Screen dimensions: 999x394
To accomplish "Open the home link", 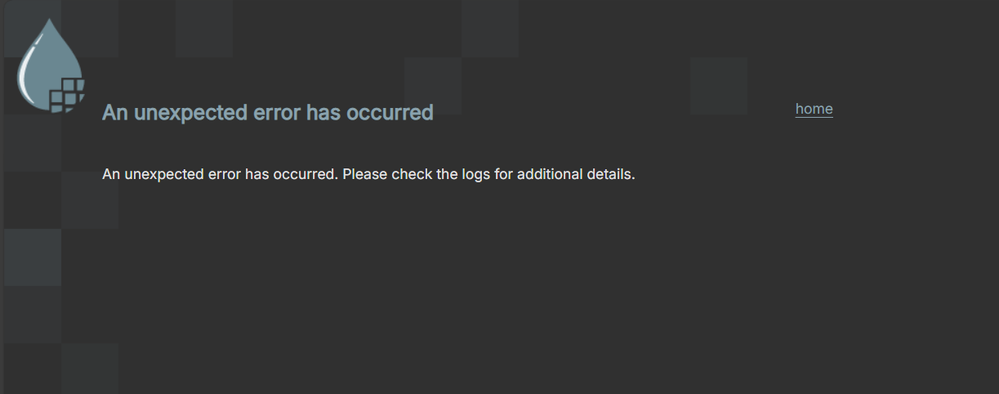I will pos(814,109).
